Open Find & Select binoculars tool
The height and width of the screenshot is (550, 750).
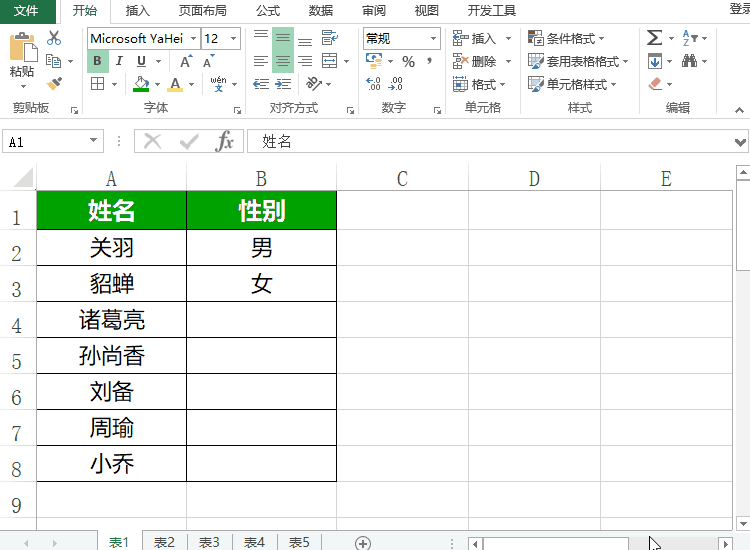(x=690, y=61)
